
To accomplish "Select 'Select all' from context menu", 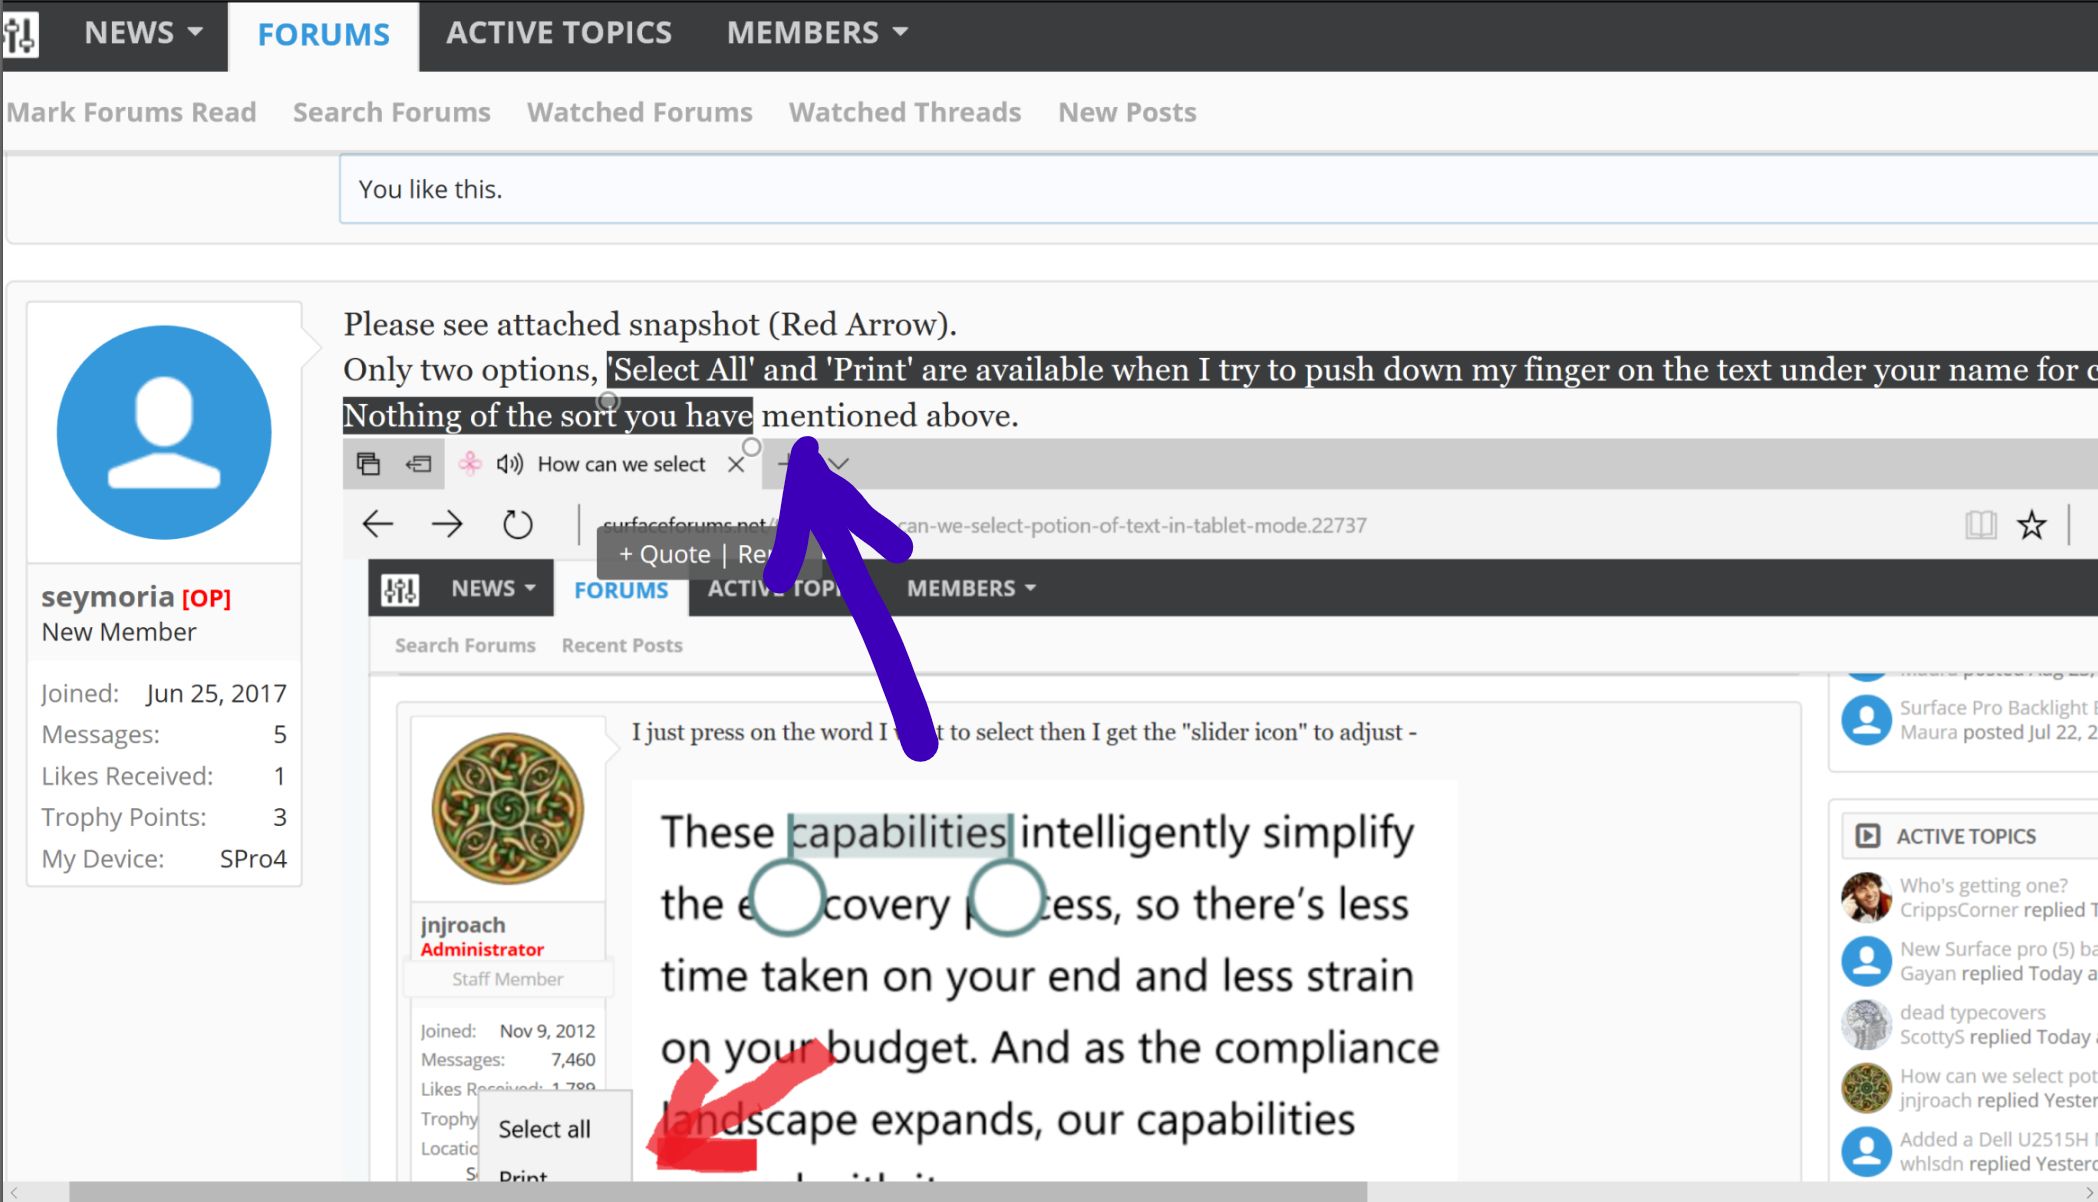I will pos(543,1127).
